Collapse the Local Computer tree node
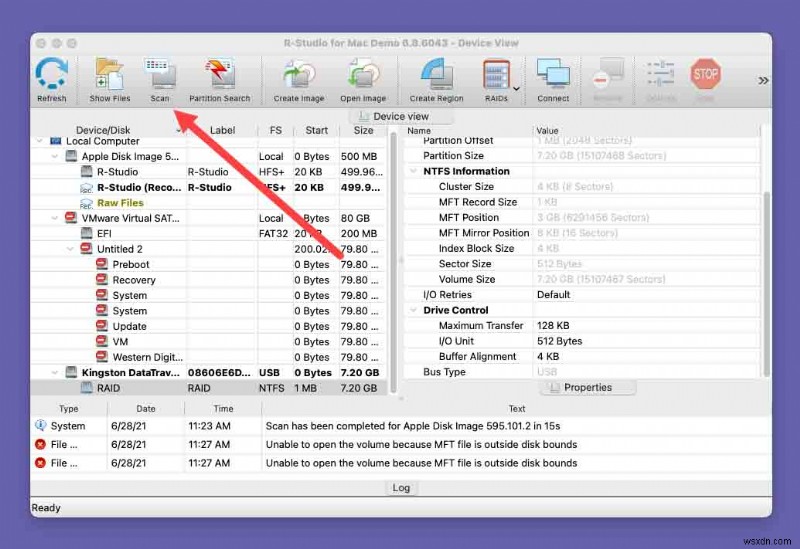The image size is (800, 549). tap(40, 141)
